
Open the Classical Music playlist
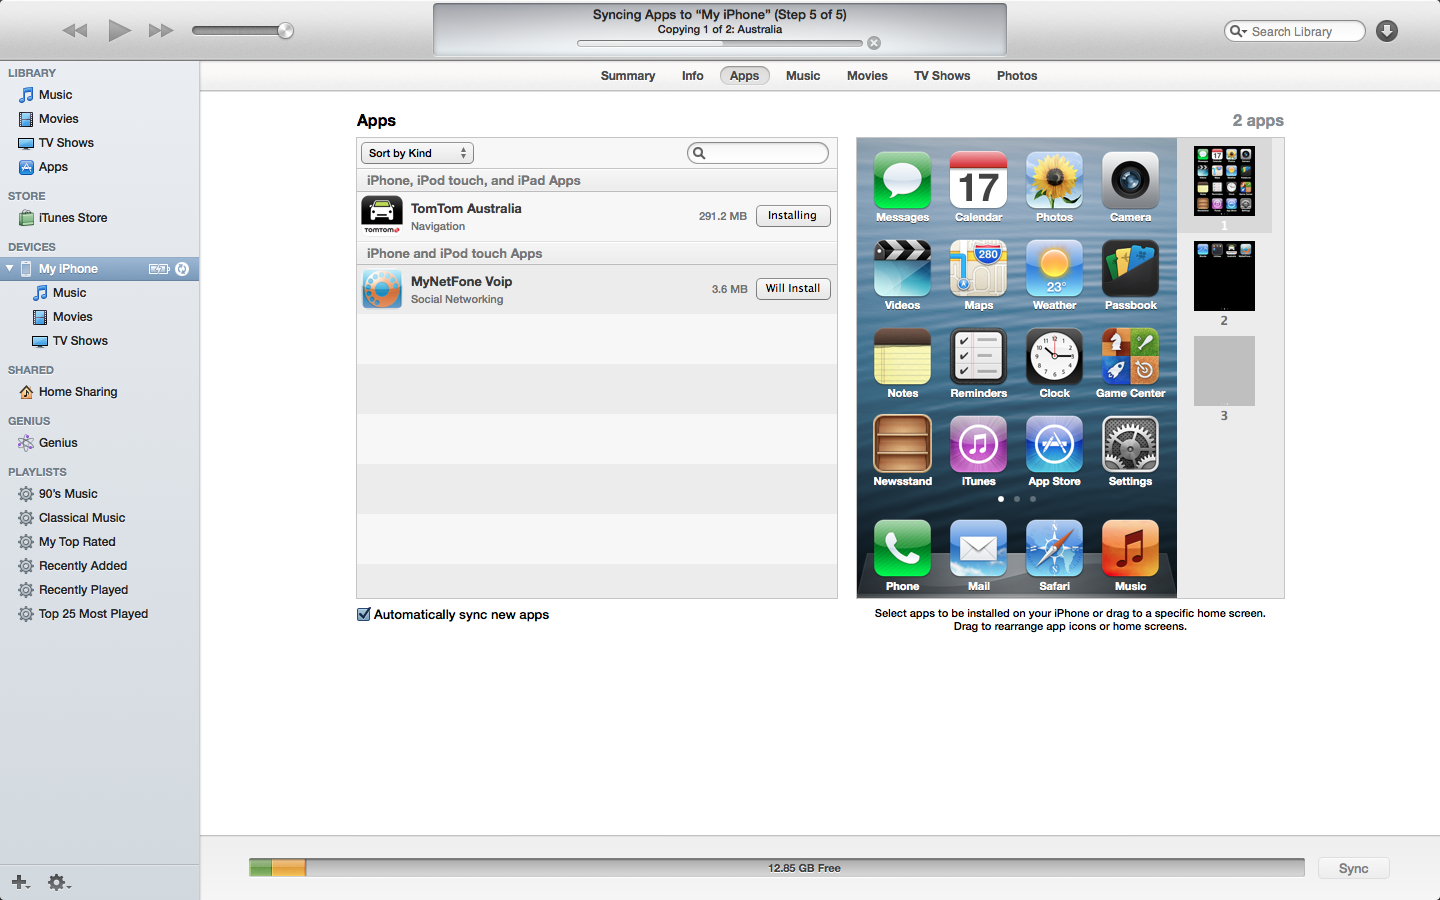(82, 518)
